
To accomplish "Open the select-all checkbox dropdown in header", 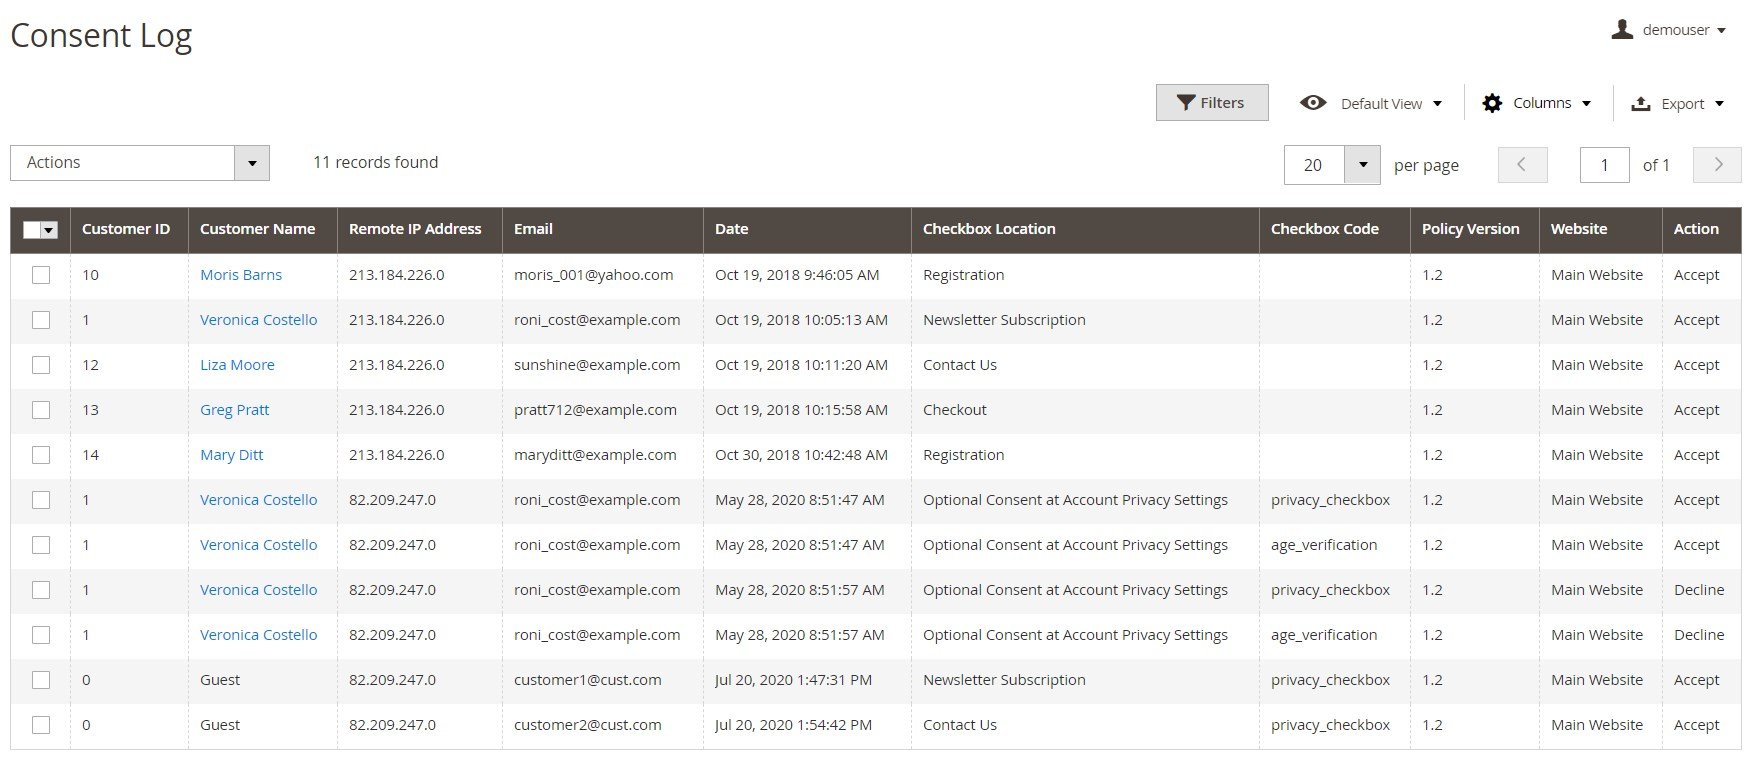I will tap(49, 230).
